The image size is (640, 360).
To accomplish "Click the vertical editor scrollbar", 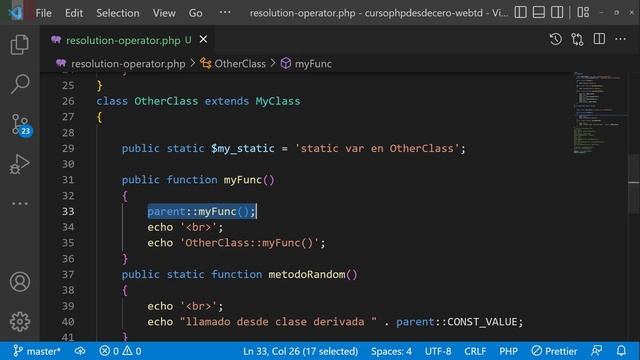I will pyautogui.click(x=633, y=184).
